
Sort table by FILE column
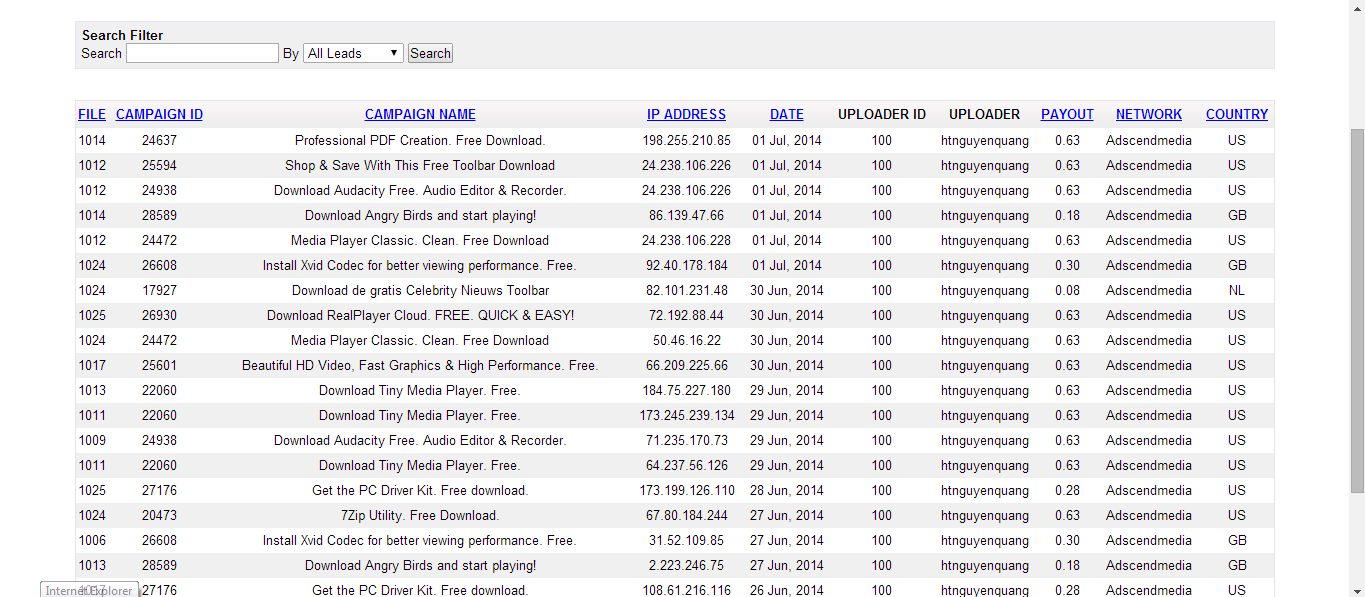pos(92,114)
